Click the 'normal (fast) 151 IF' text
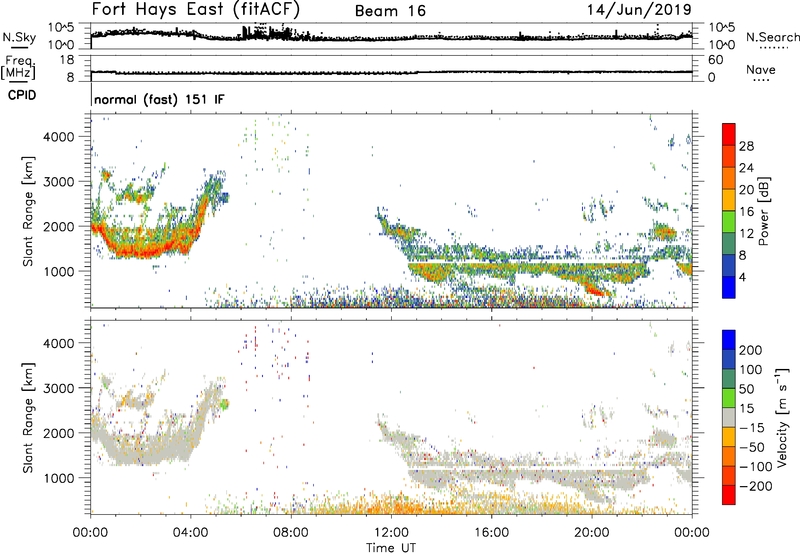800x554 pixels. coord(159,99)
